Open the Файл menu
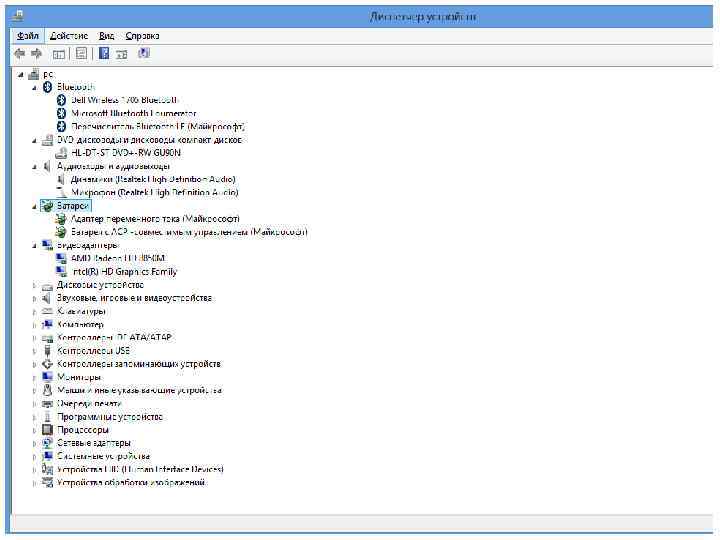The width and height of the screenshot is (720, 540). coord(28,36)
